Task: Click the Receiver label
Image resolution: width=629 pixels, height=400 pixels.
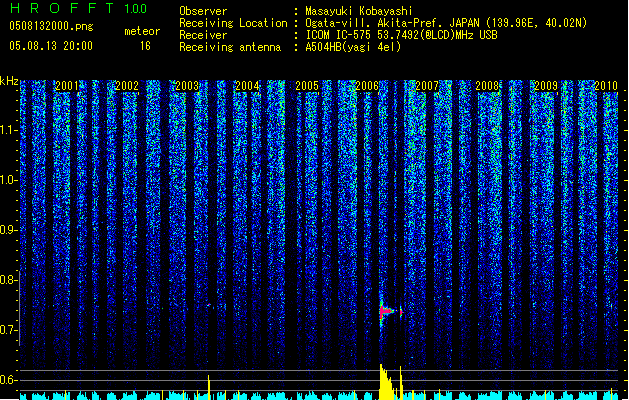Action: tap(203, 35)
